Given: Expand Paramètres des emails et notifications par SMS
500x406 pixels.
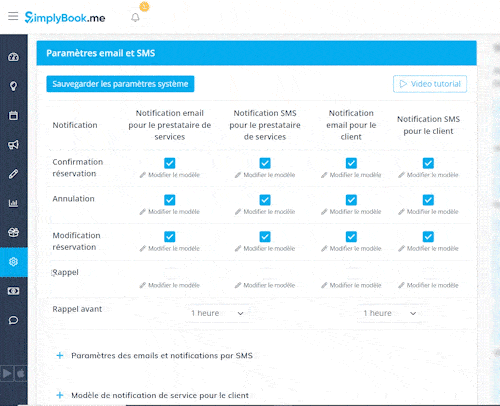Looking at the screenshot, I should pos(155,355).
